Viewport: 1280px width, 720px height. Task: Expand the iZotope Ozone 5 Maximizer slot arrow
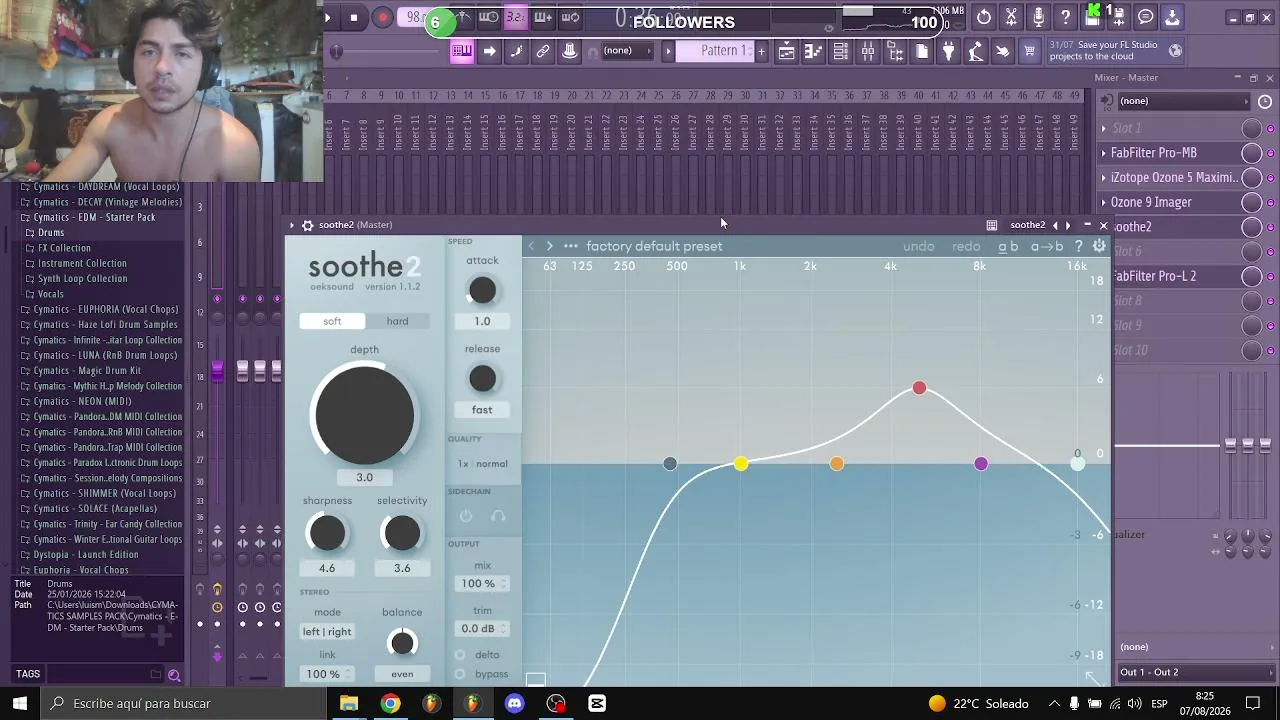pos(1104,178)
